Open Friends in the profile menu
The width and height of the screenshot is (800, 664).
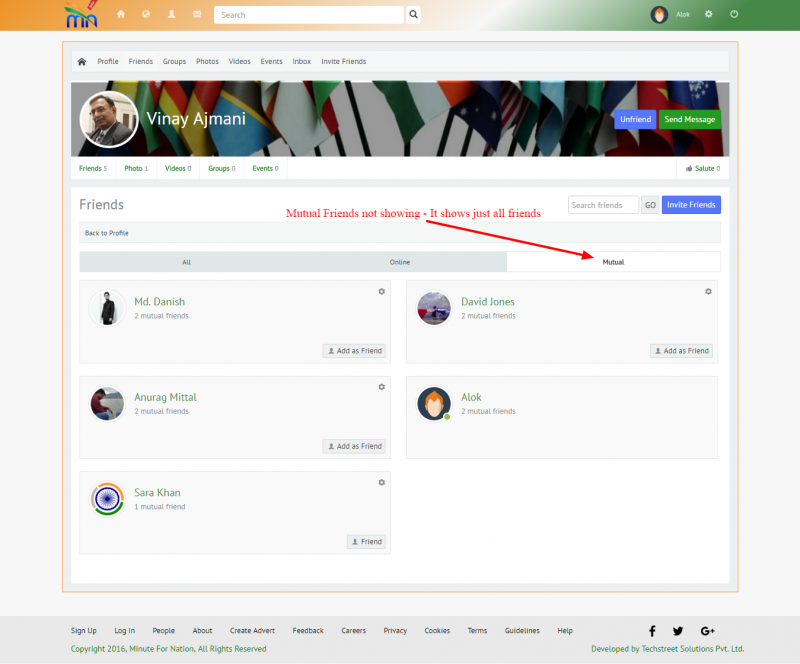pyautogui.click(x=141, y=61)
